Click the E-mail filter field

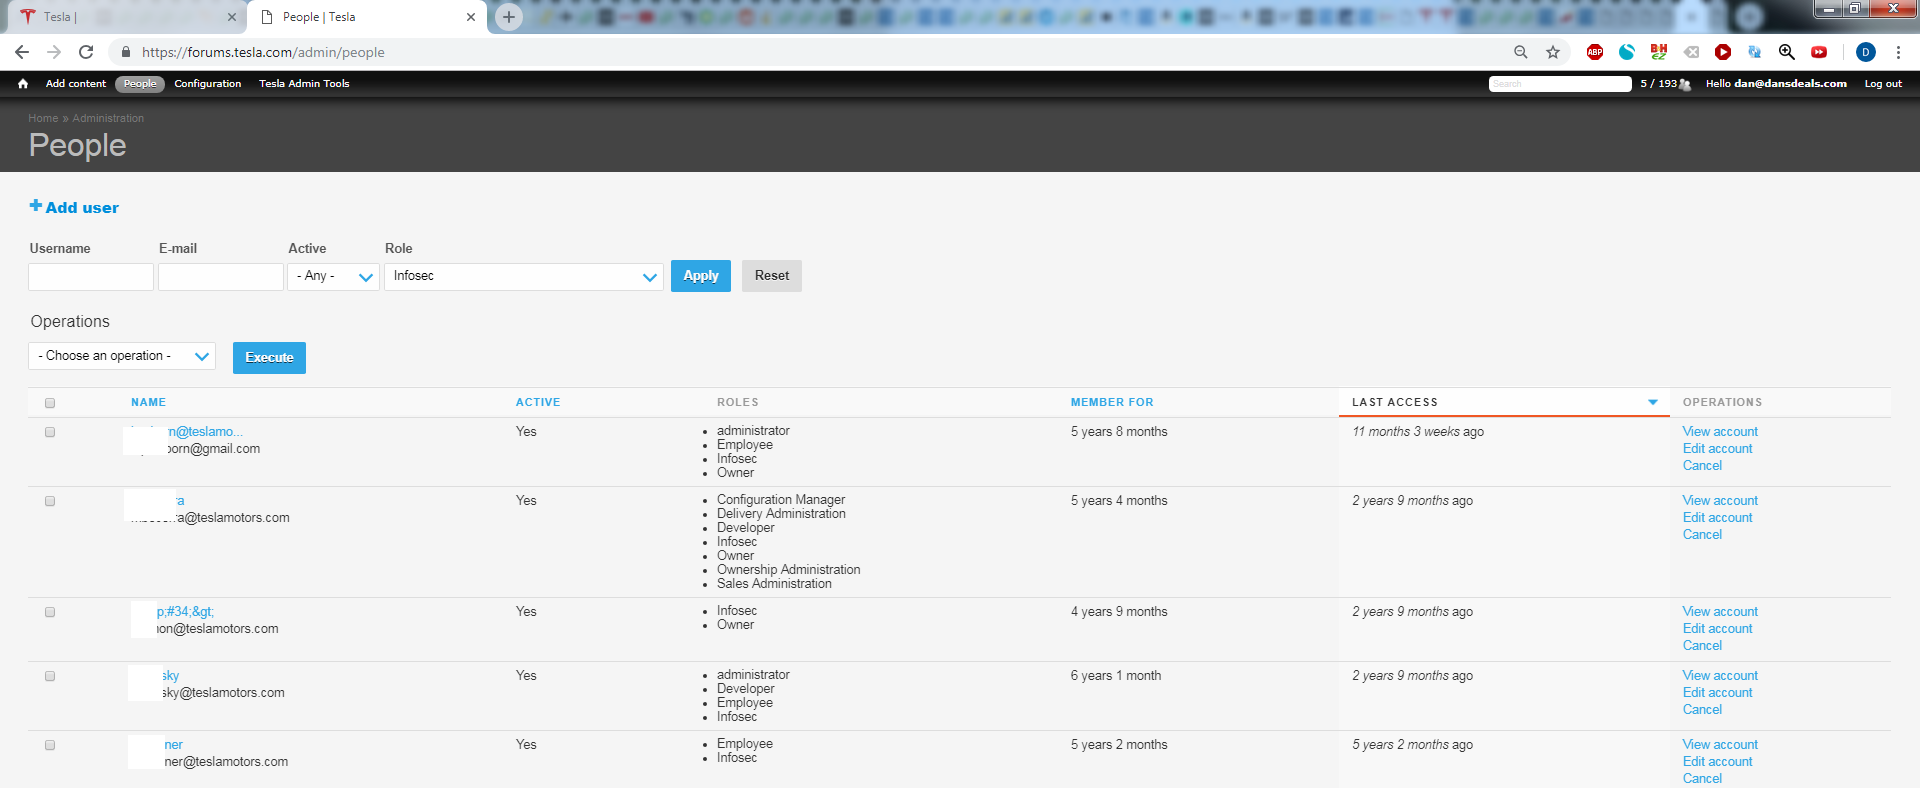(x=221, y=277)
